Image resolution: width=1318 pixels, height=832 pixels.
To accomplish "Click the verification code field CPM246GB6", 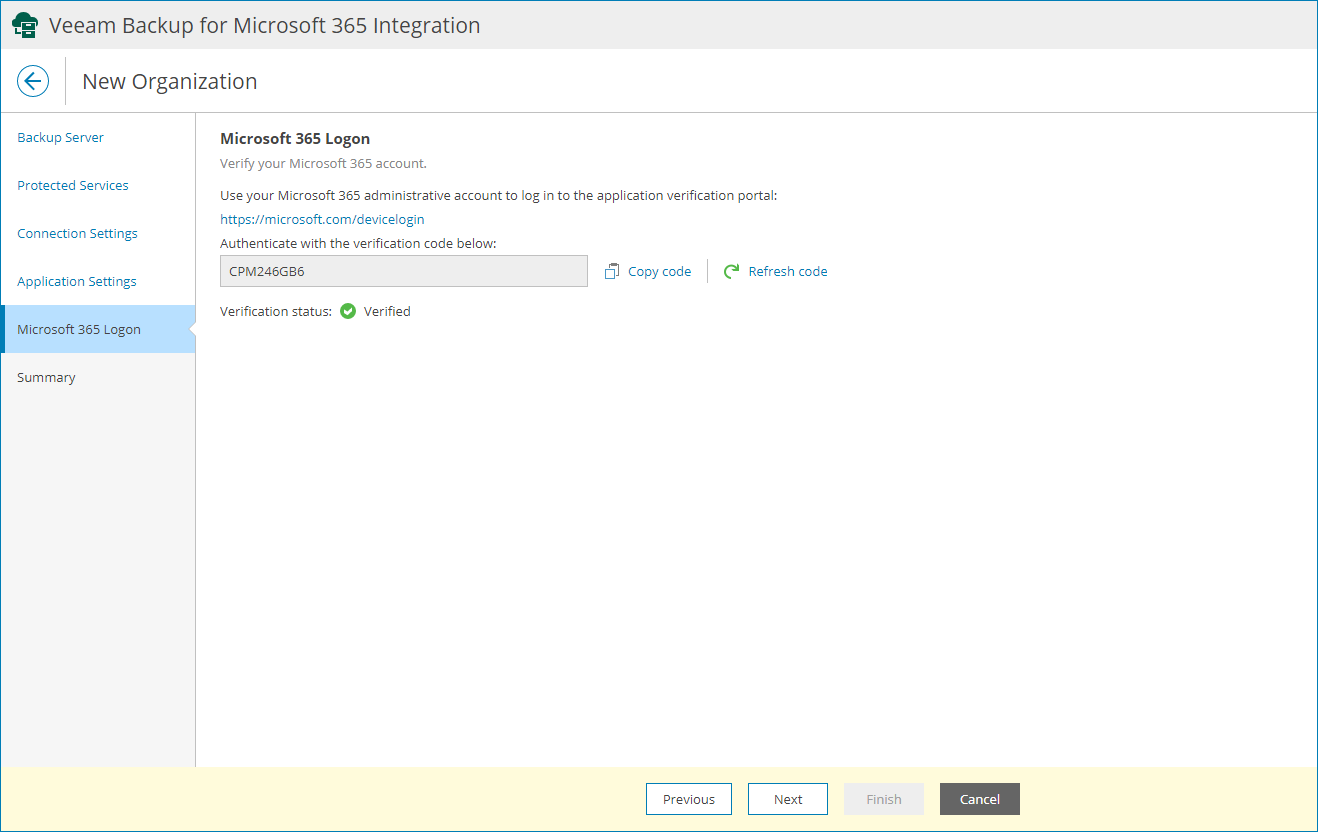I will click(404, 271).
